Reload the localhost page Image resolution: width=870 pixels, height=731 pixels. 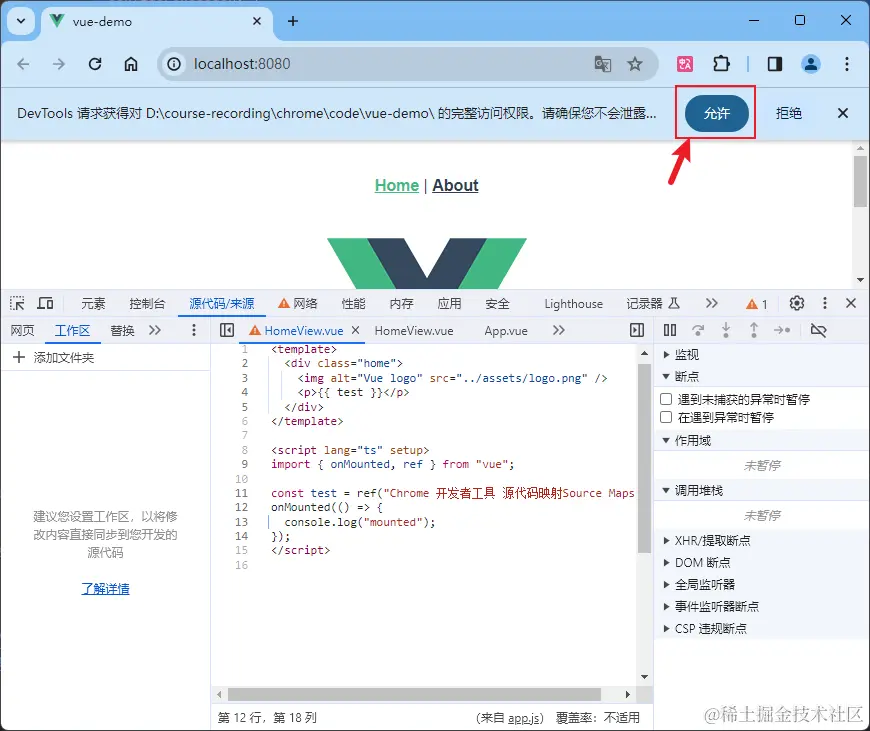(x=95, y=64)
